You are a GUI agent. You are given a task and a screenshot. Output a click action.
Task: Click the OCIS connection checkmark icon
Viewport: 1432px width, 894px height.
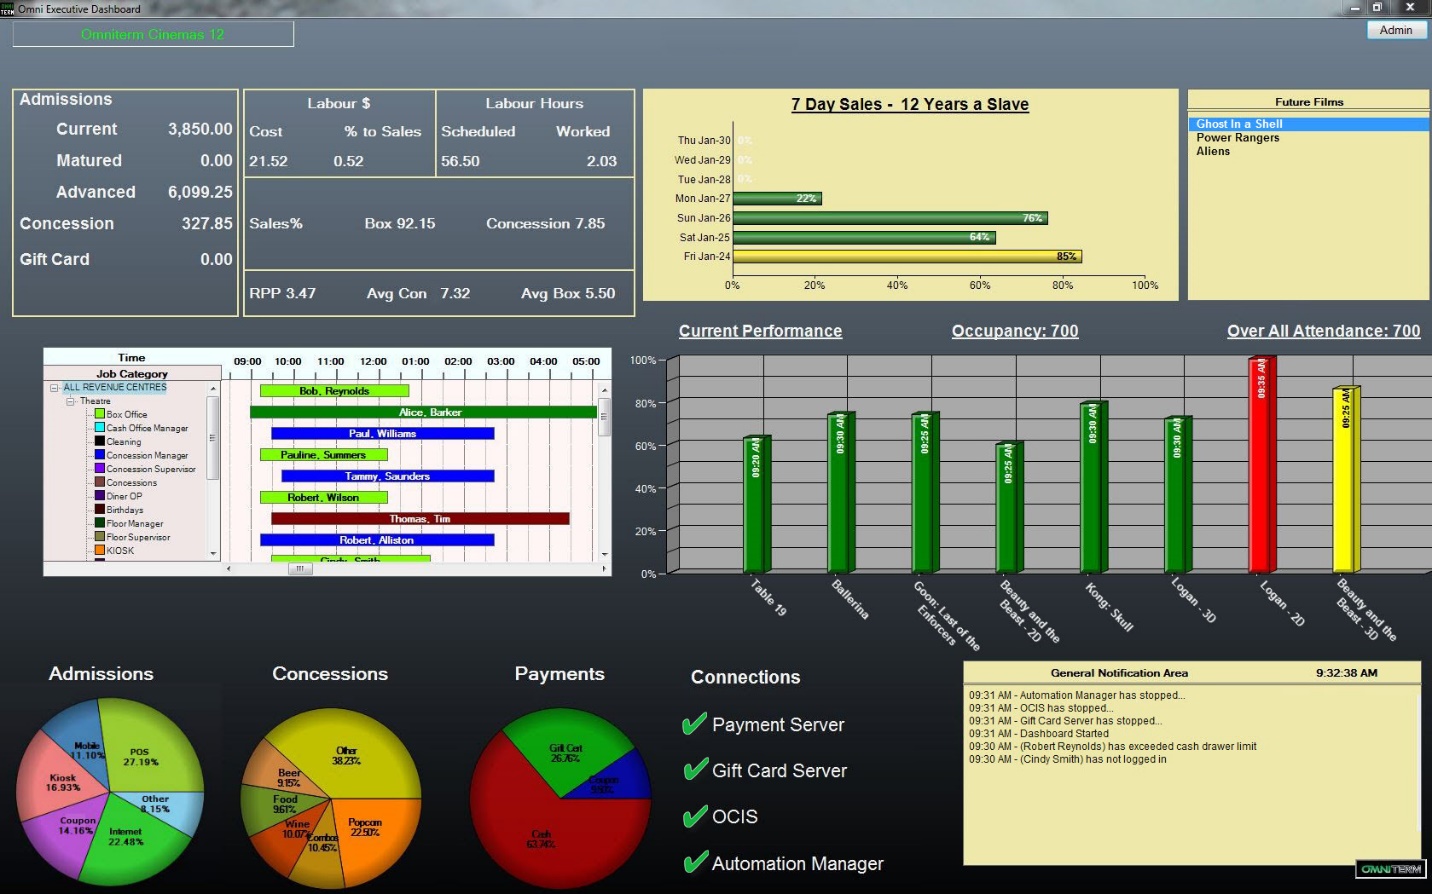click(x=694, y=816)
